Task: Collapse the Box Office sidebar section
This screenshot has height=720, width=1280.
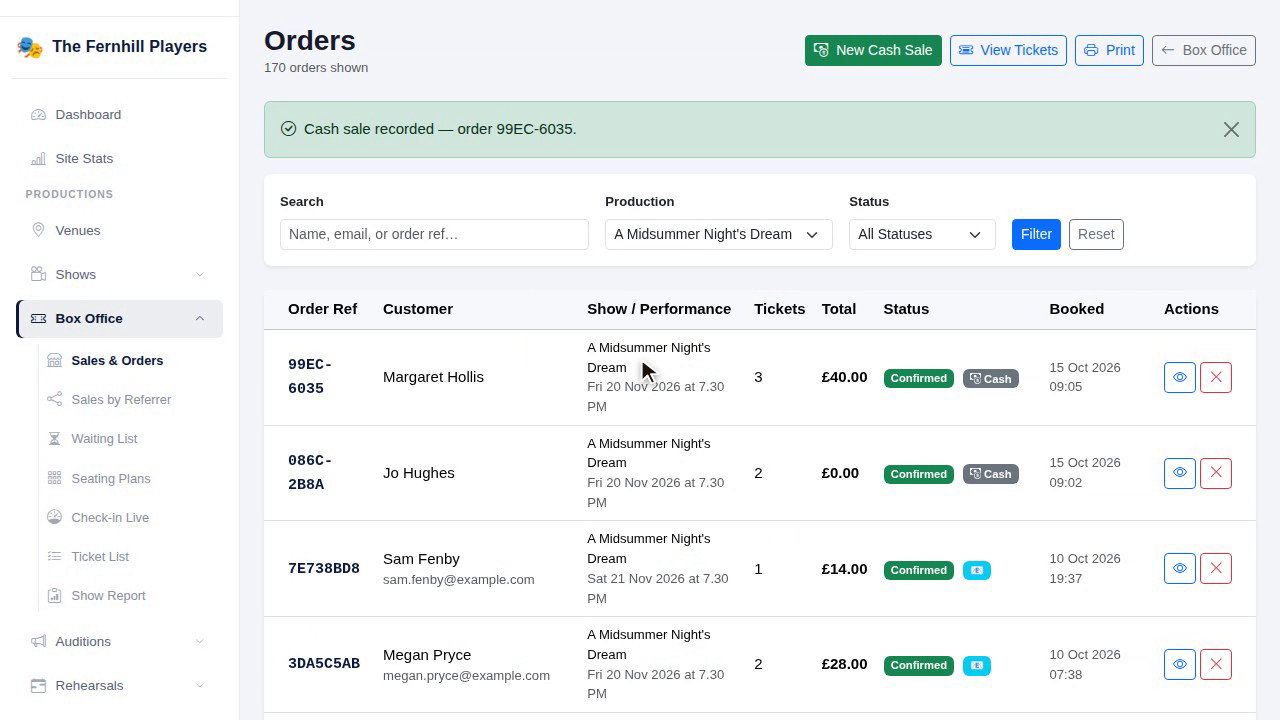Action: 119,319
